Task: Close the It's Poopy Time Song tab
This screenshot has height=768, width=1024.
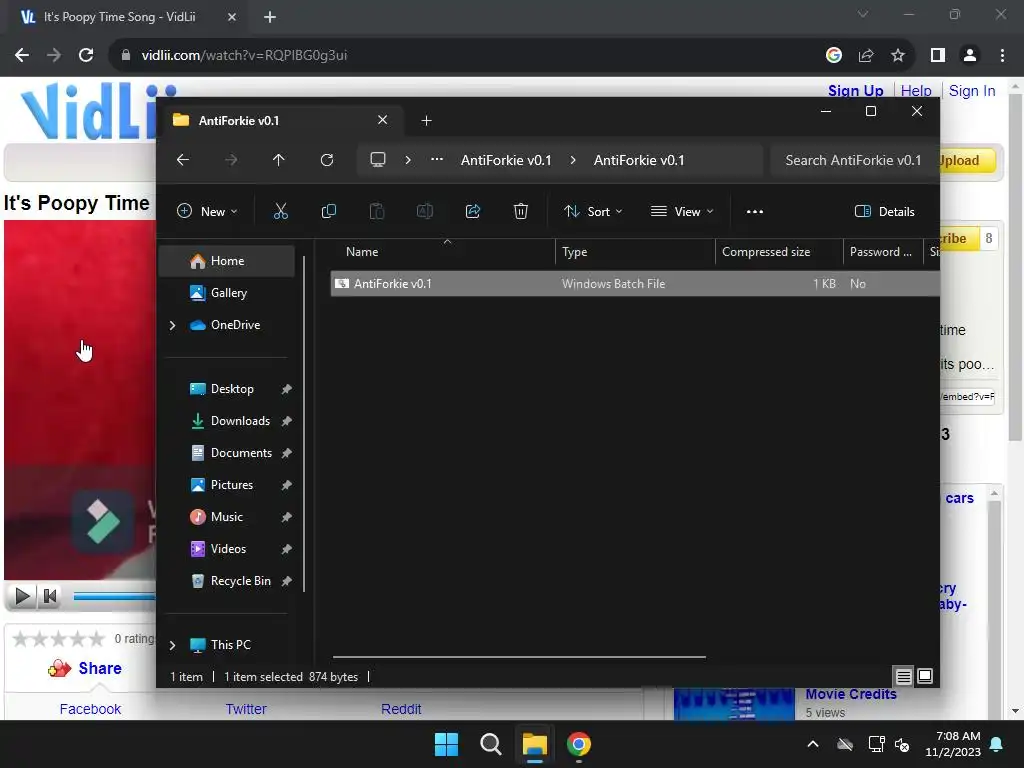Action: click(x=232, y=17)
